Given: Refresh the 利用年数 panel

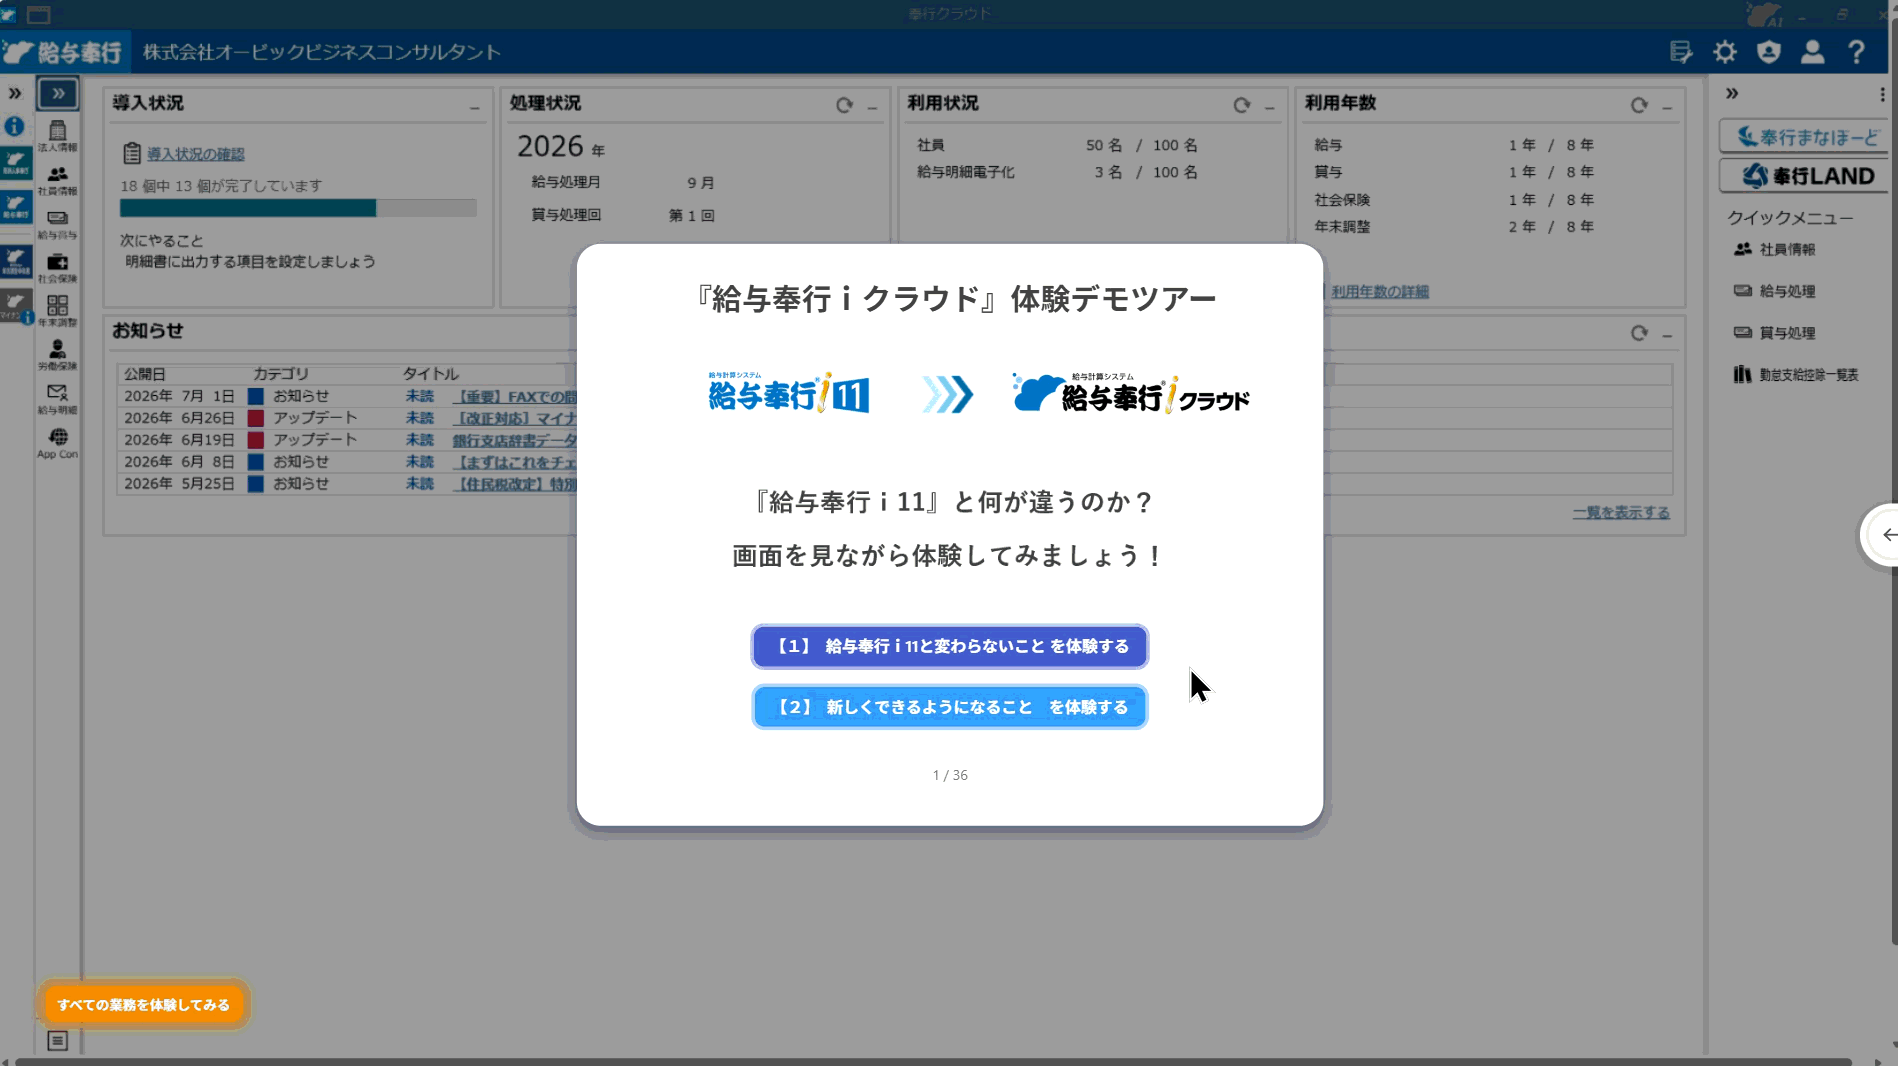Looking at the screenshot, I should (x=1639, y=105).
